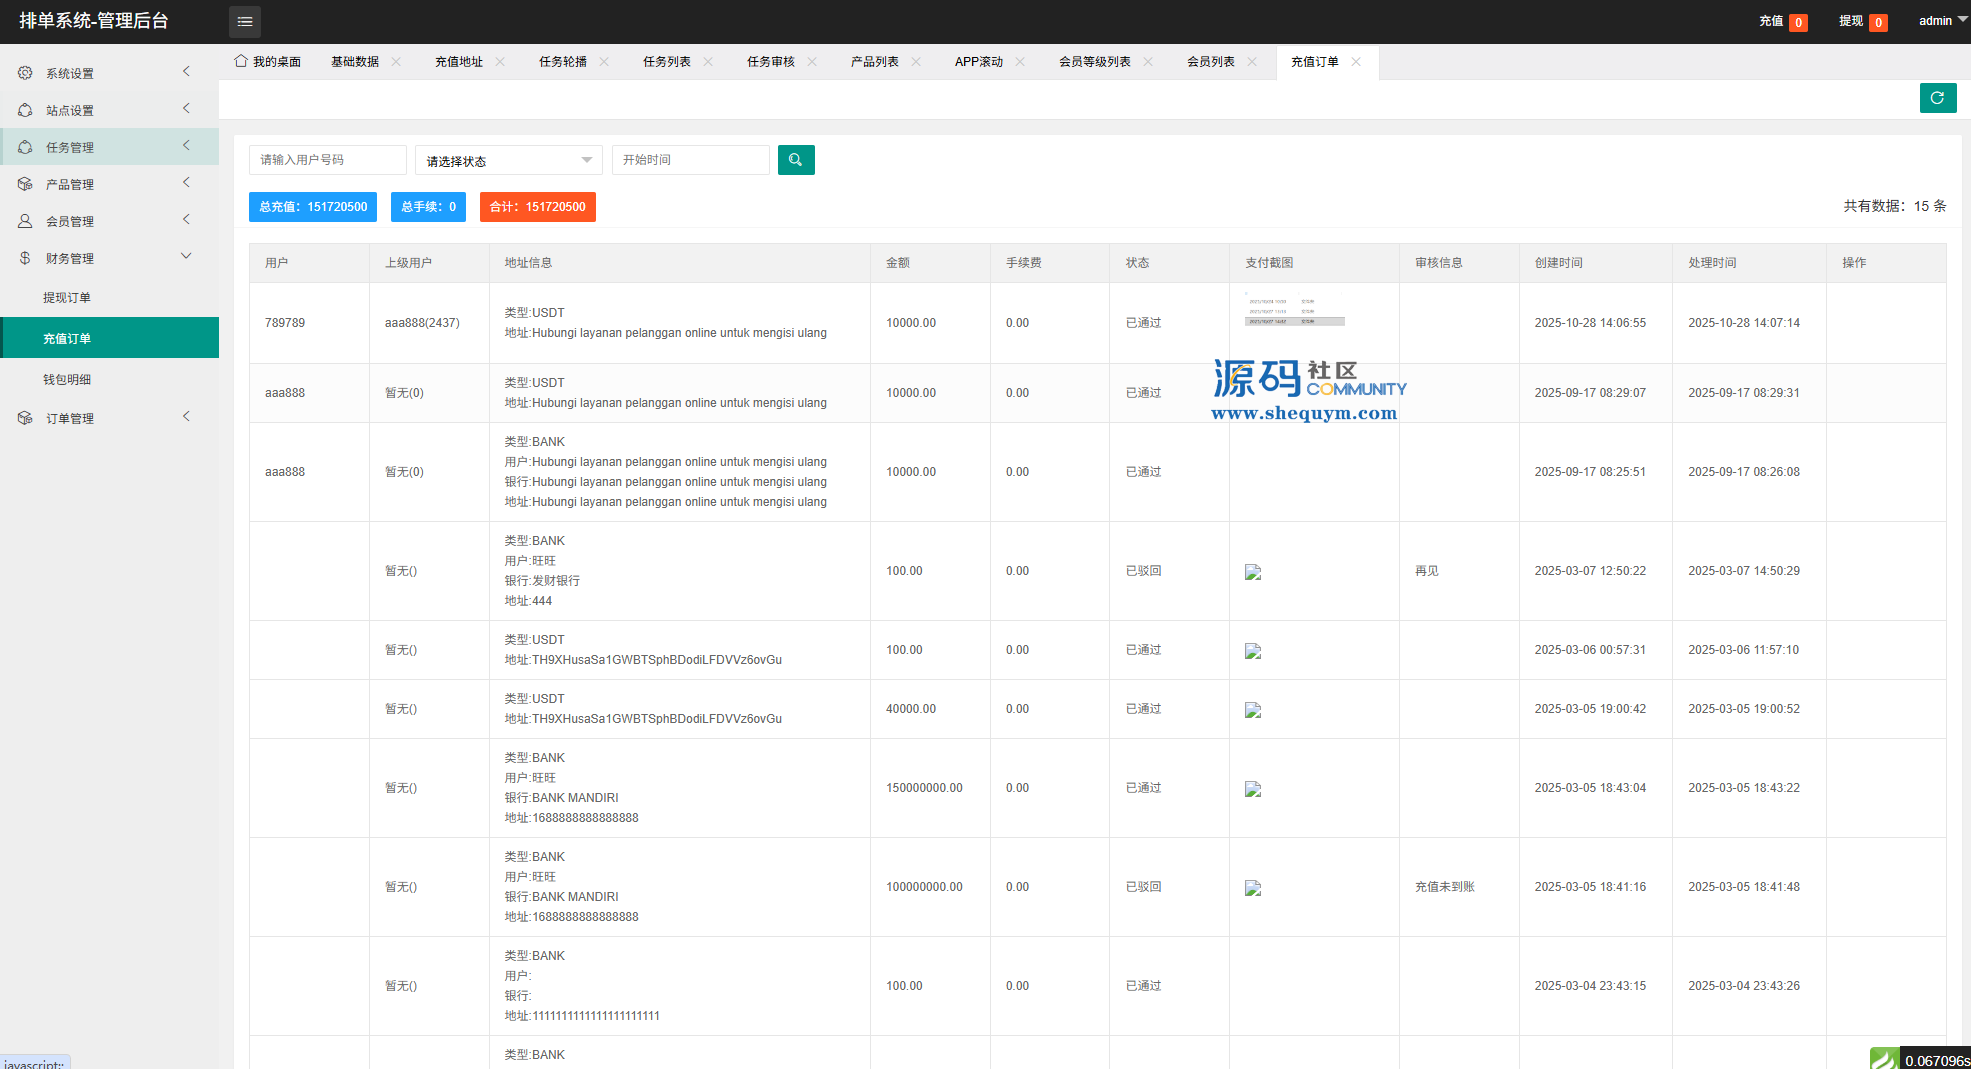1971x1069 pixels.
Task: Click the green search magnifier button
Action: click(x=796, y=160)
